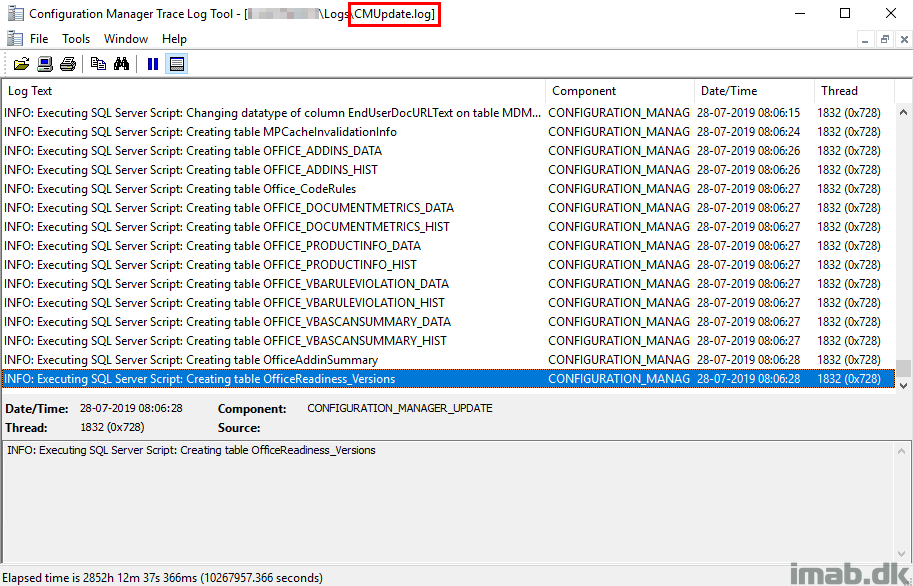Click the MDI document icon beside File menu

click(14, 38)
